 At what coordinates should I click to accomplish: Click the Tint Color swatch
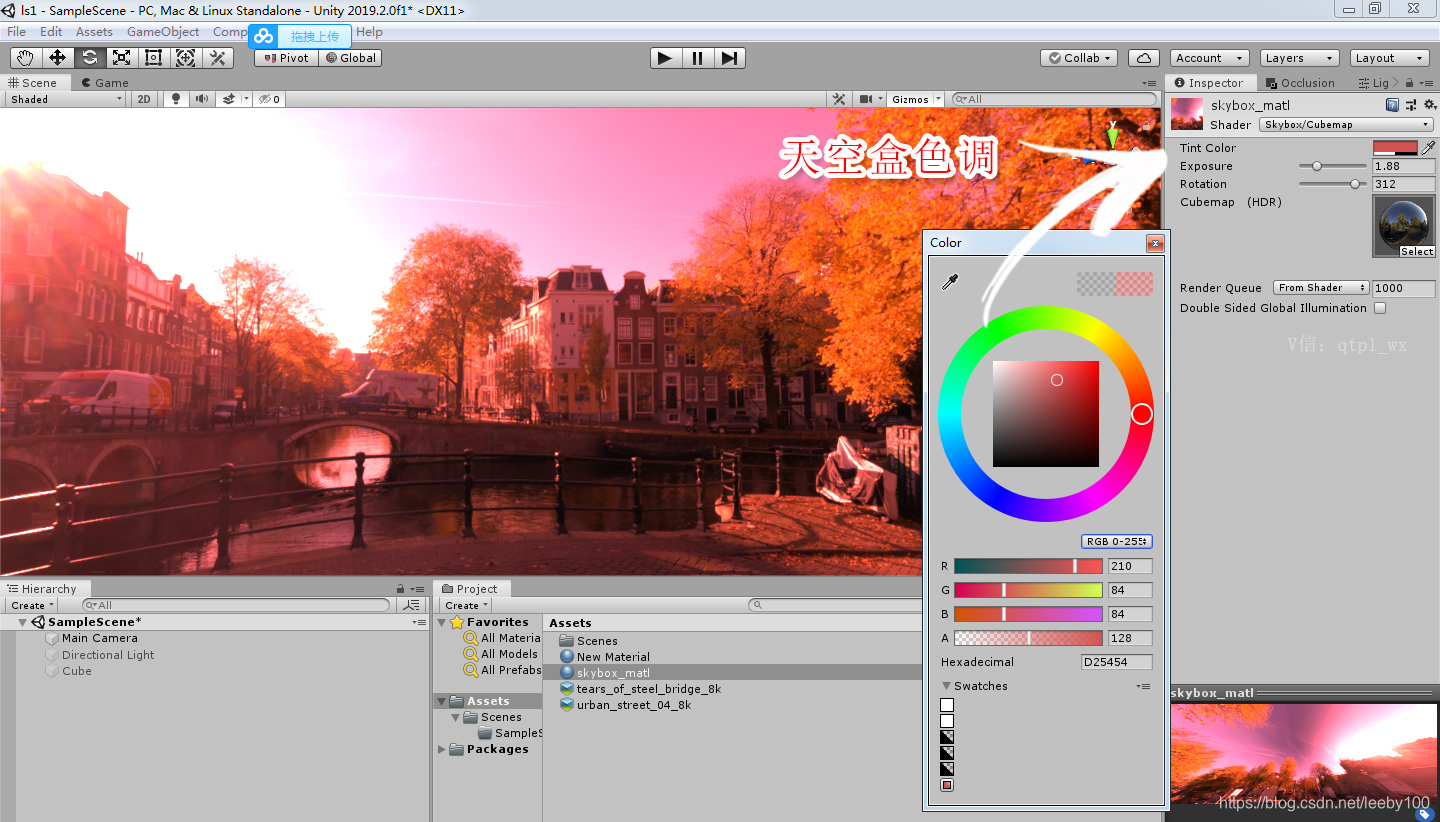pos(1395,148)
